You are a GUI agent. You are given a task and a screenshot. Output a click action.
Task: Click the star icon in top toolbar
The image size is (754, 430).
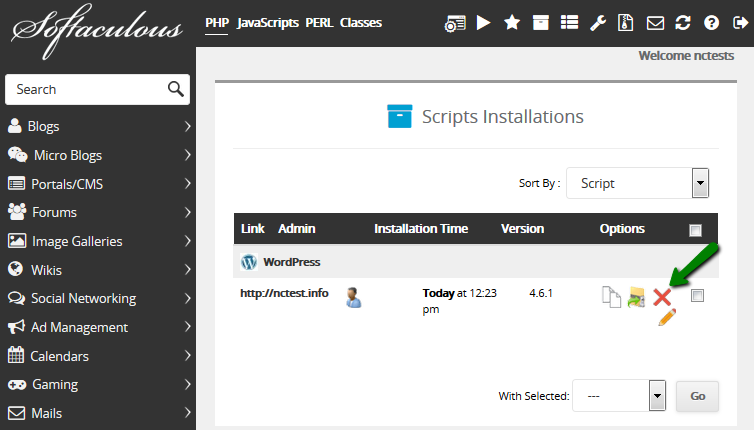click(512, 23)
